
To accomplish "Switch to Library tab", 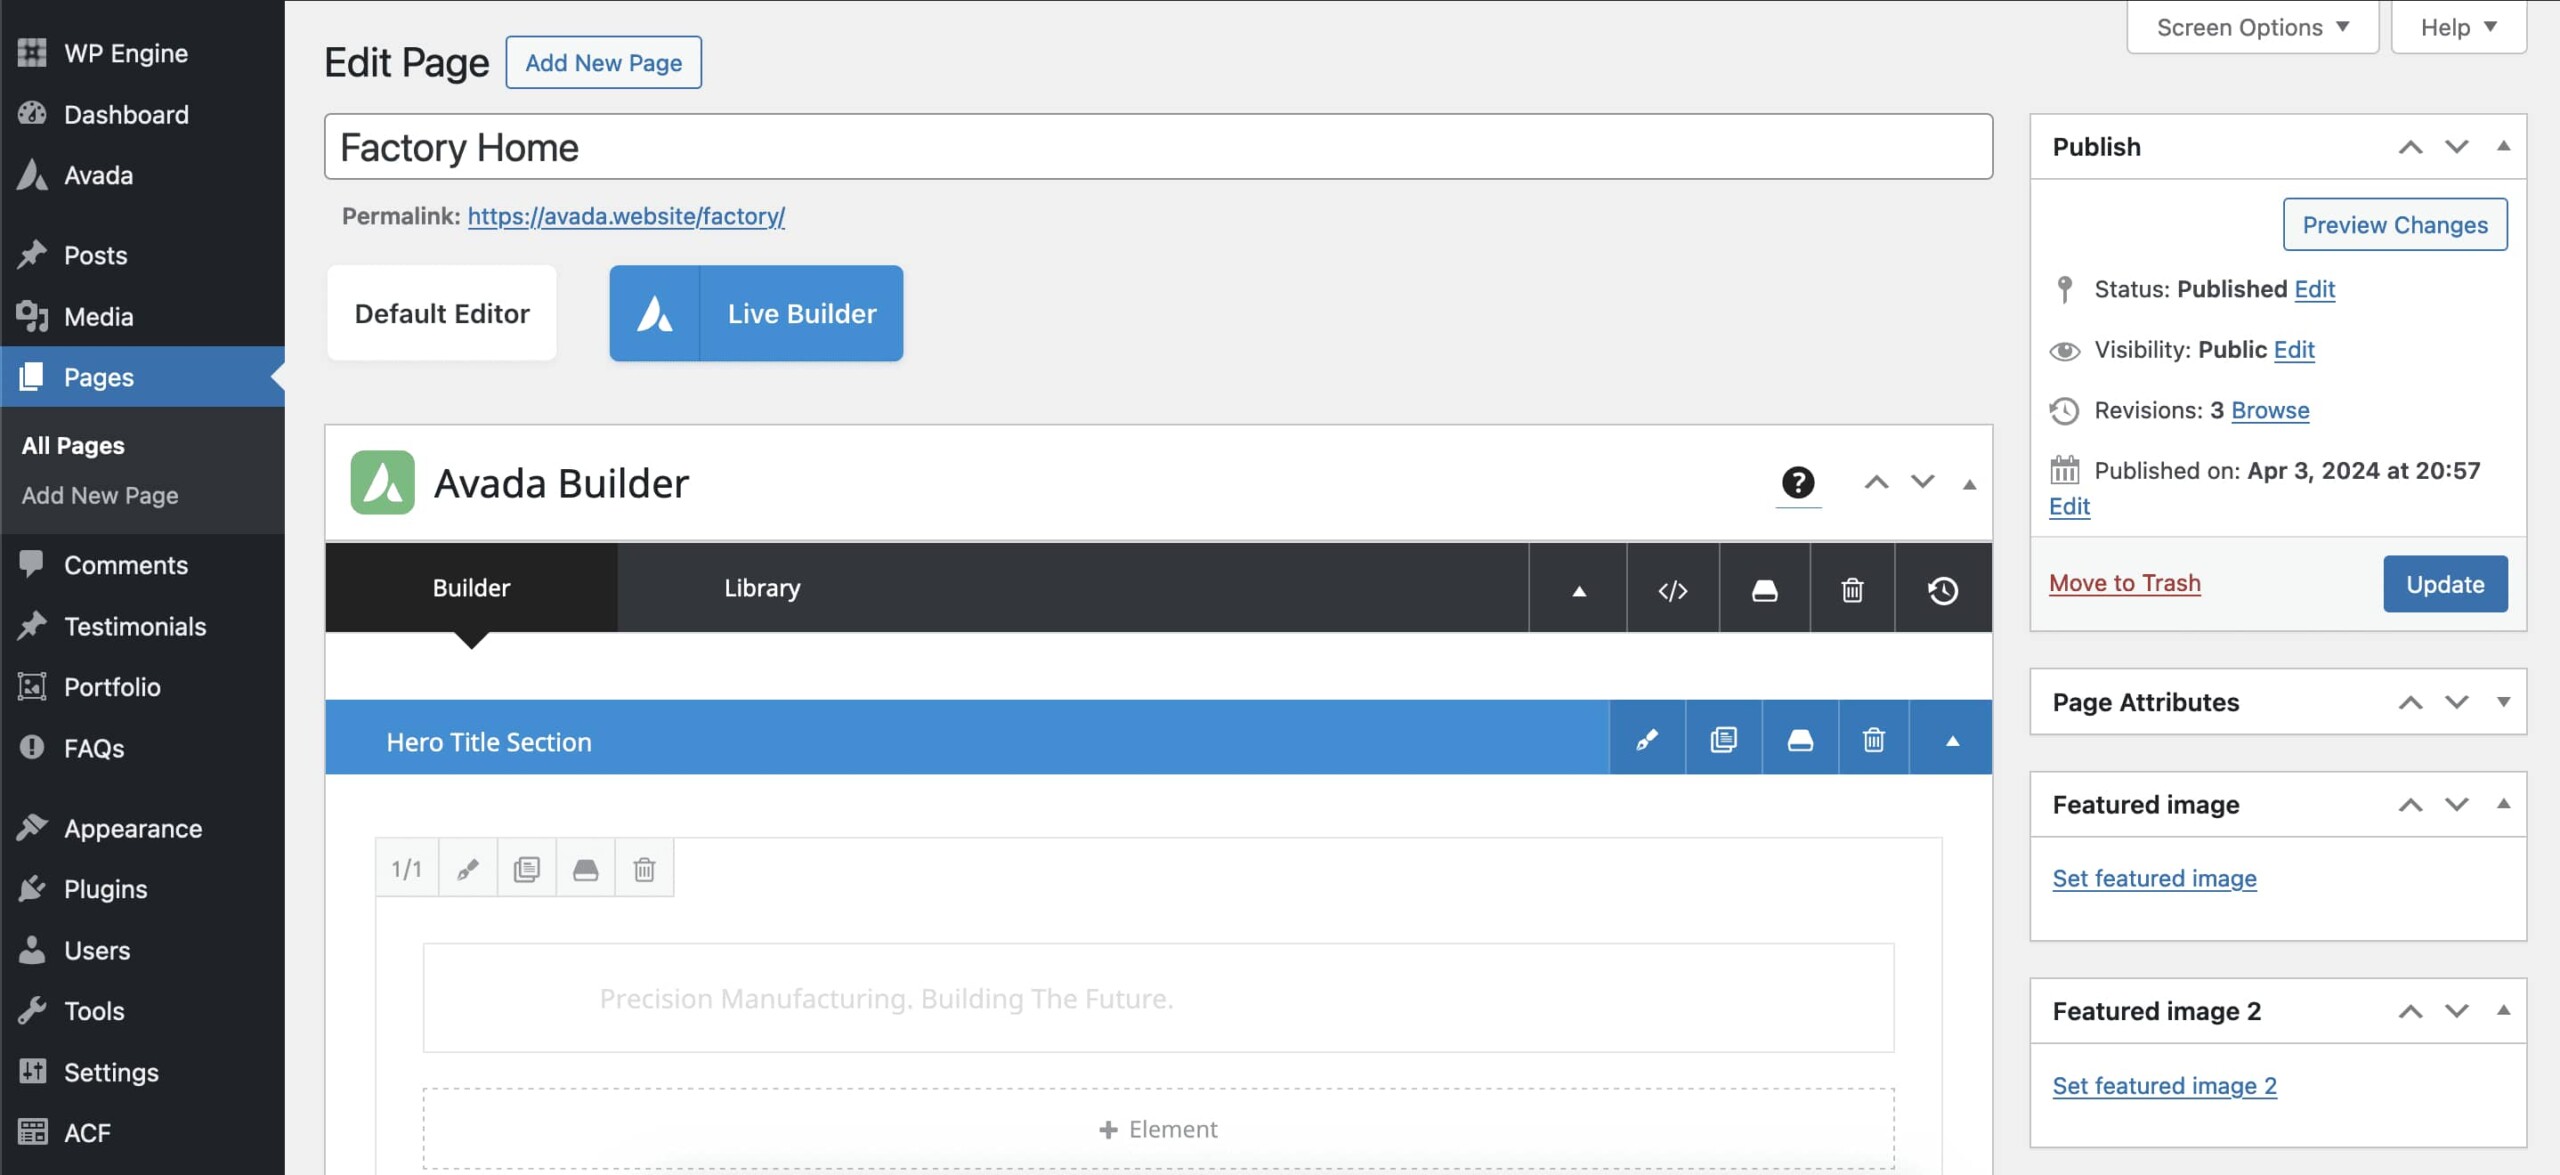I will (762, 588).
